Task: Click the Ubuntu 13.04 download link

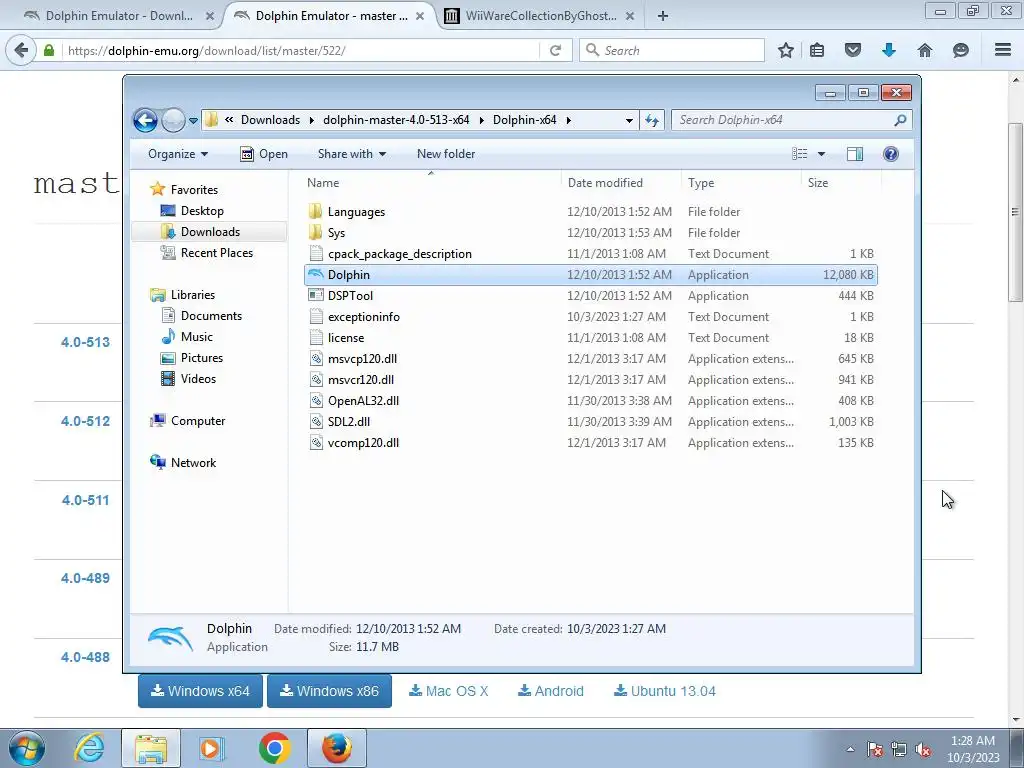Action: 665,691
